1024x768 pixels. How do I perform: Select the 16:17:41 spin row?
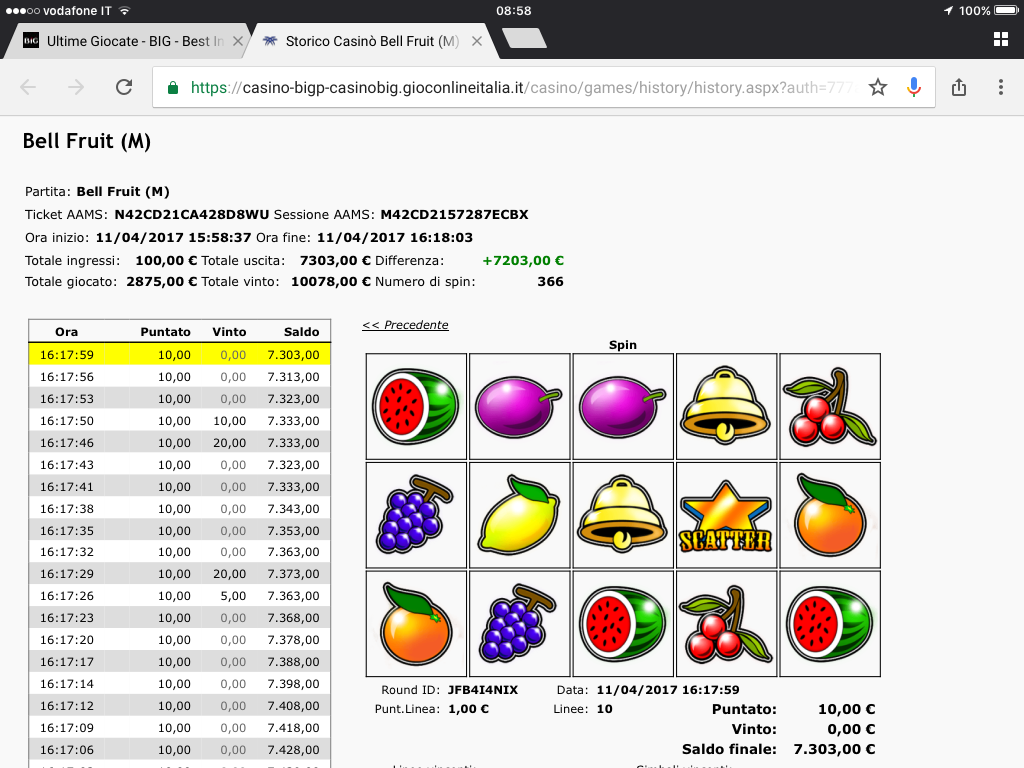[x=180, y=487]
